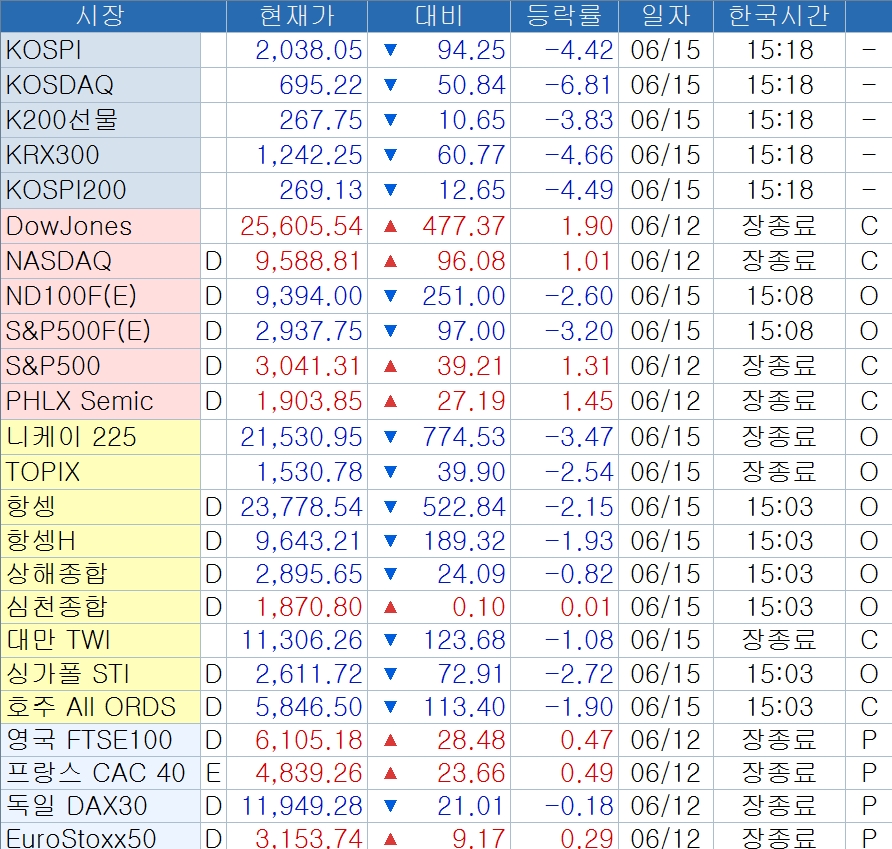Click the 한국시간 column header
The image size is (892, 849).
tap(779, 16)
